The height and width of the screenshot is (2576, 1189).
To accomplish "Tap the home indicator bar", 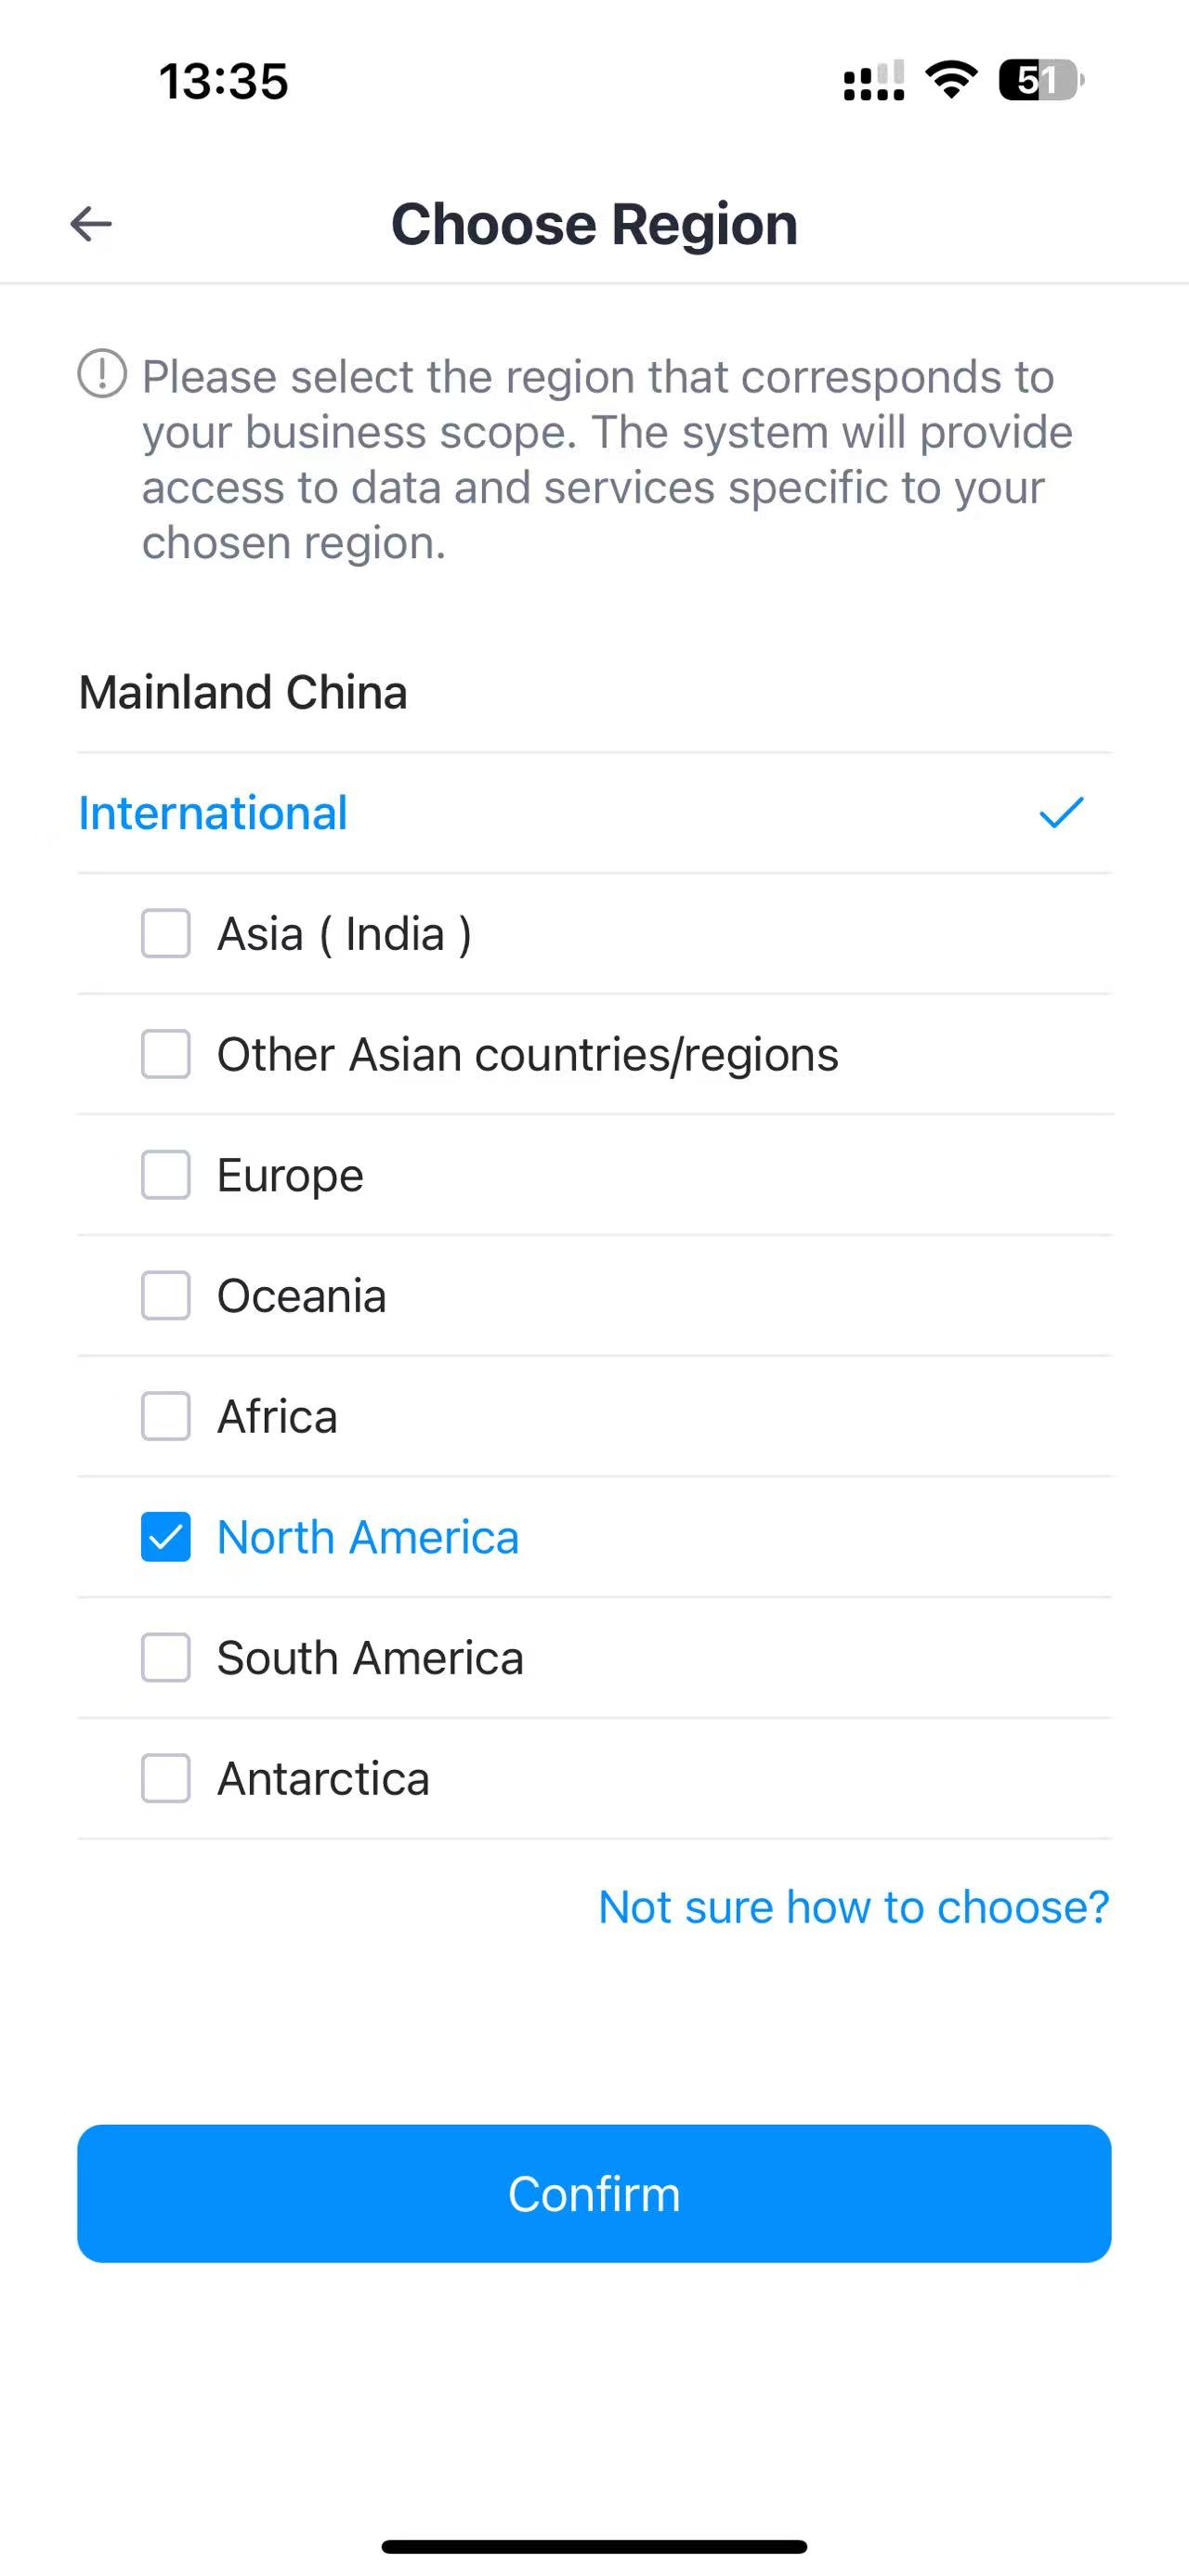I will (594, 2546).
